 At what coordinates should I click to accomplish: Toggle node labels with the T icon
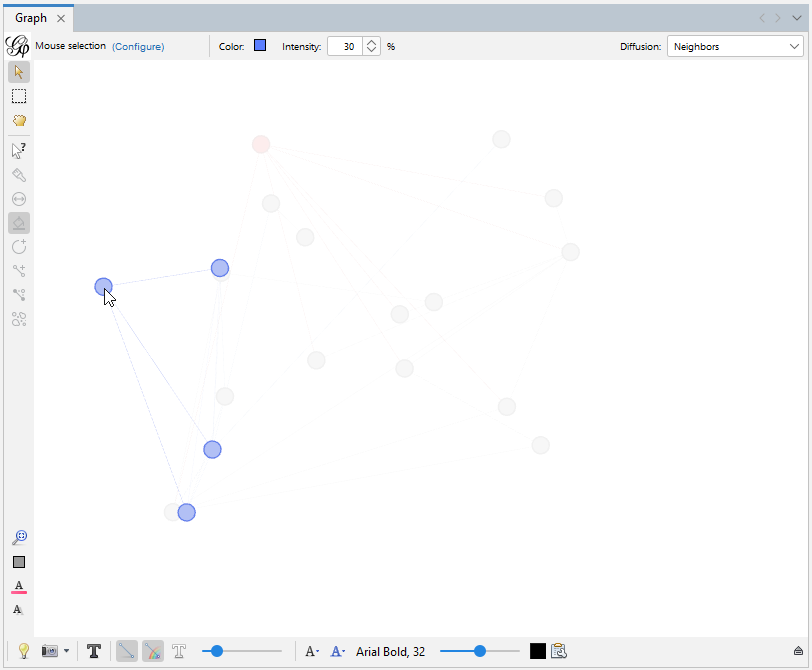coord(94,651)
